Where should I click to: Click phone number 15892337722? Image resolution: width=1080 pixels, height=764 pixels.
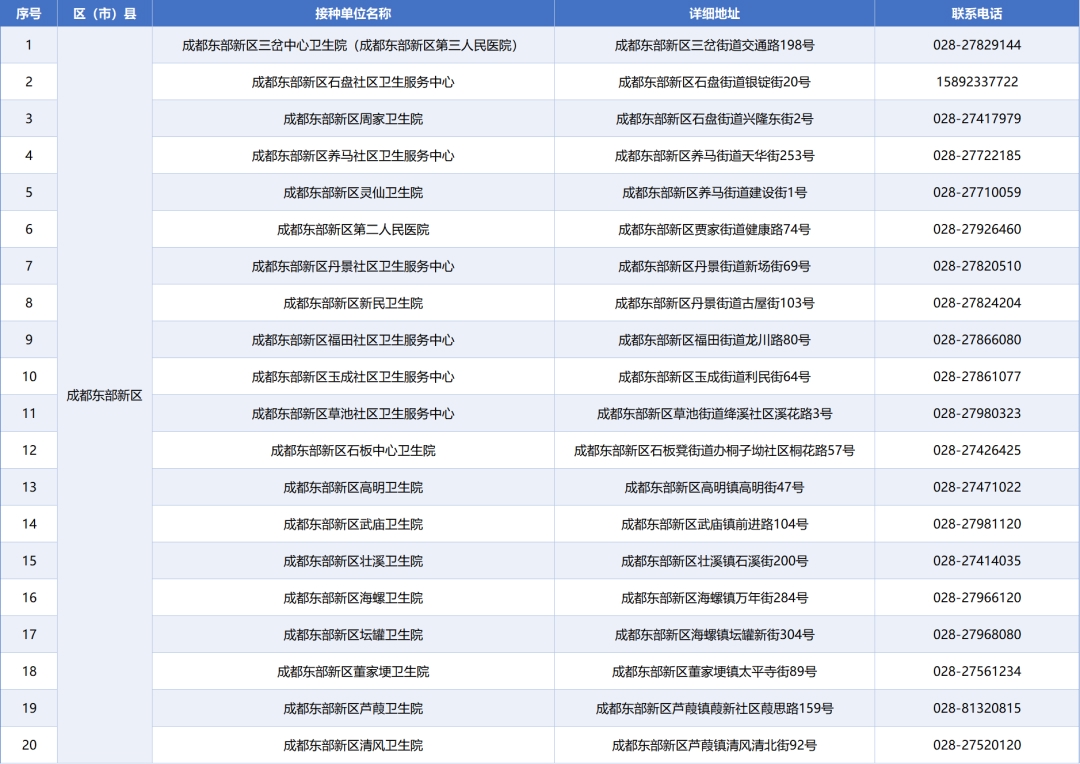coord(977,82)
